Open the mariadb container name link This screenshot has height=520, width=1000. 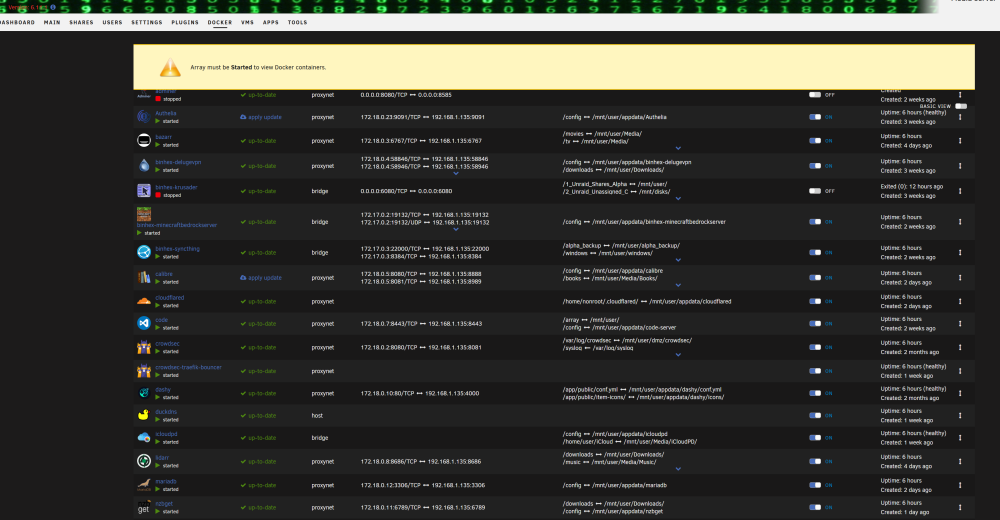point(166,482)
